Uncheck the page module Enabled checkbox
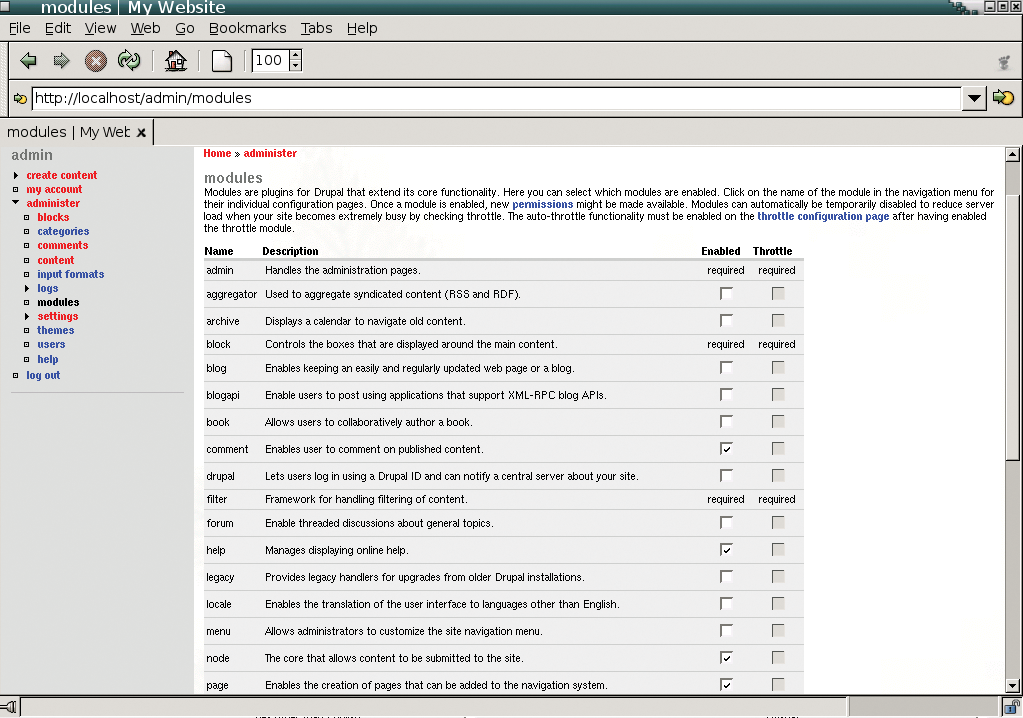Image resolution: width=1023 pixels, height=718 pixels. click(726, 684)
